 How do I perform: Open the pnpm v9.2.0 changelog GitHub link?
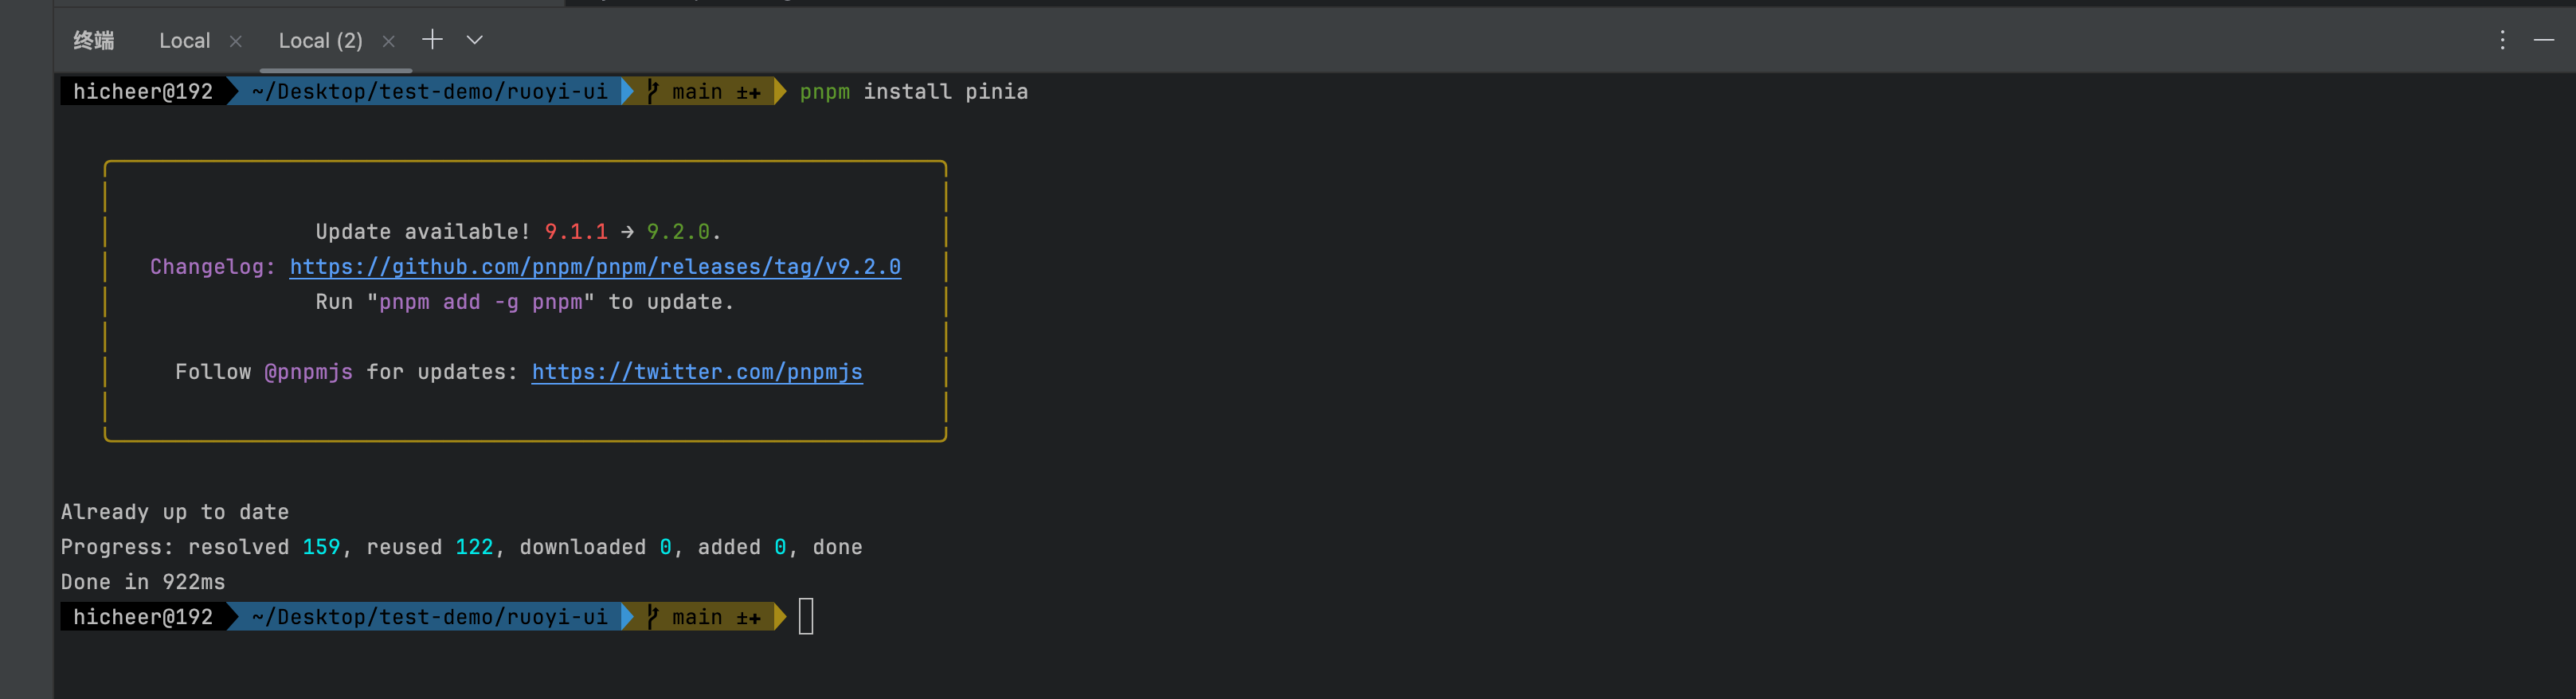[595, 267]
